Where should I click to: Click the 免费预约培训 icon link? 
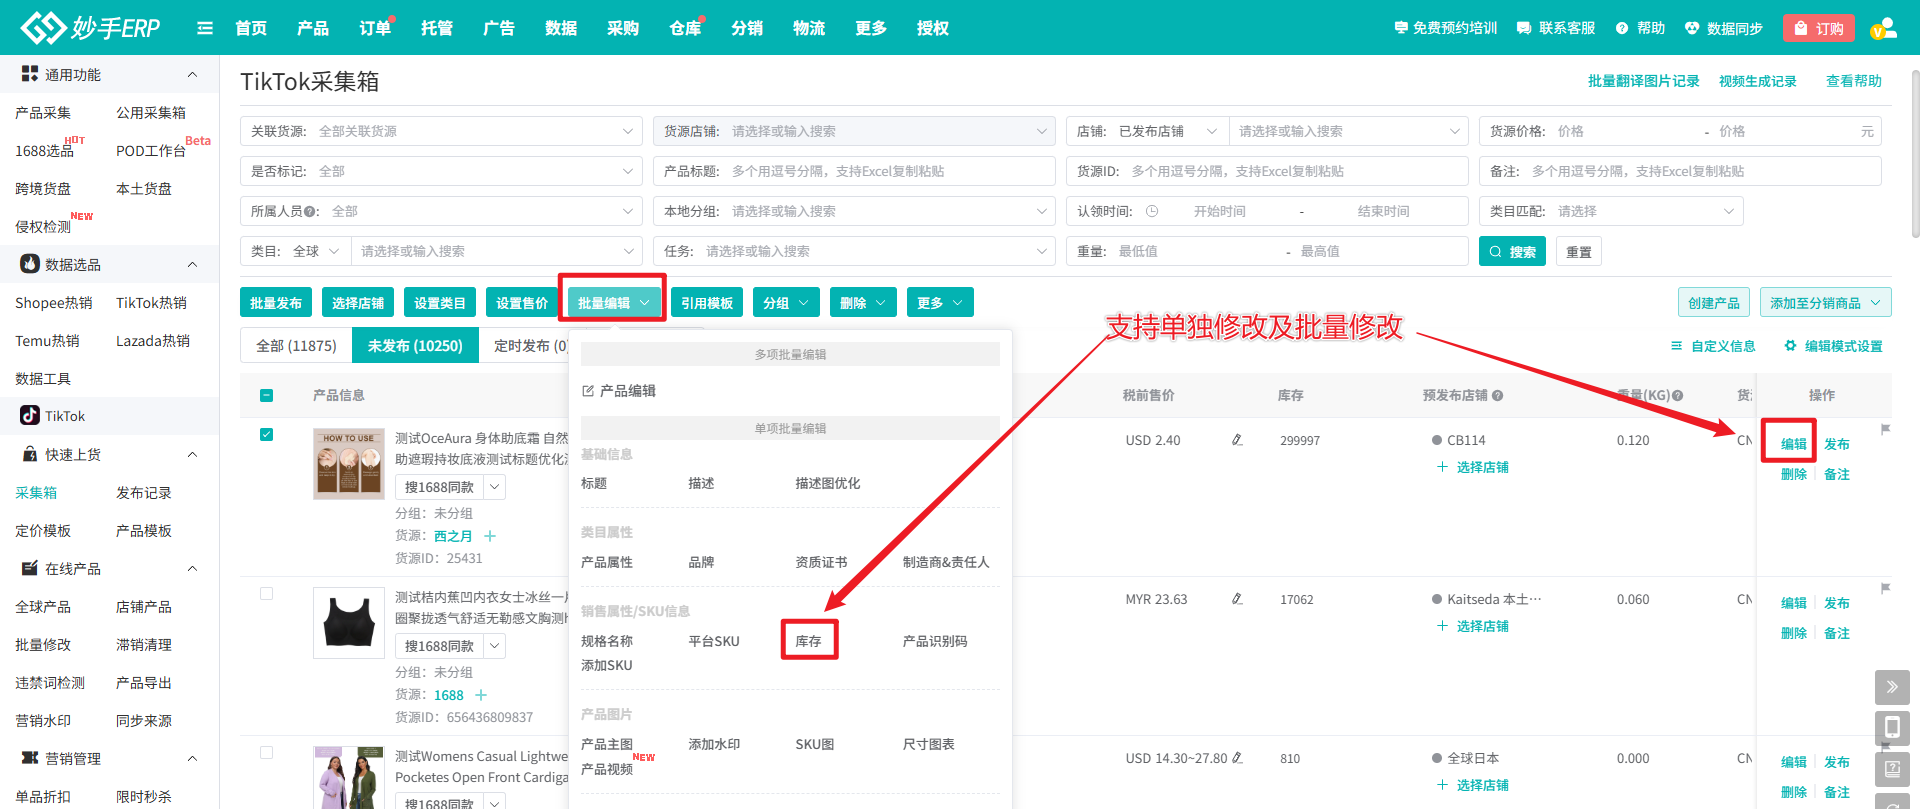pyautogui.click(x=1445, y=28)
